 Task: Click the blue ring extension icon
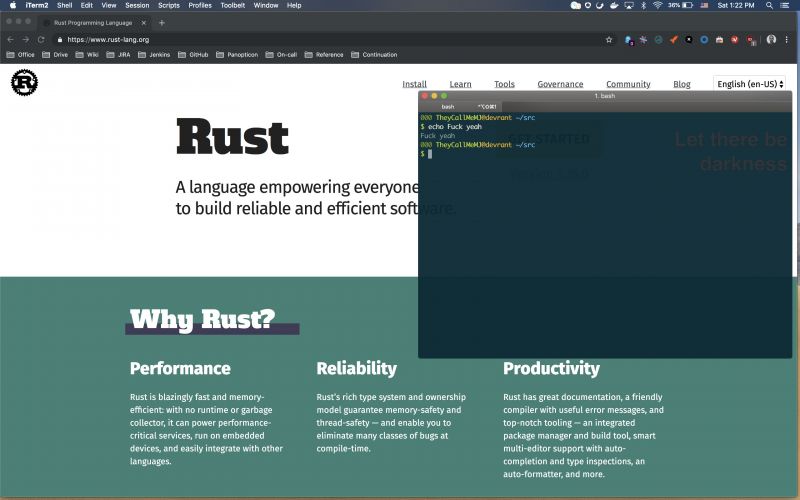pos(704,39)
